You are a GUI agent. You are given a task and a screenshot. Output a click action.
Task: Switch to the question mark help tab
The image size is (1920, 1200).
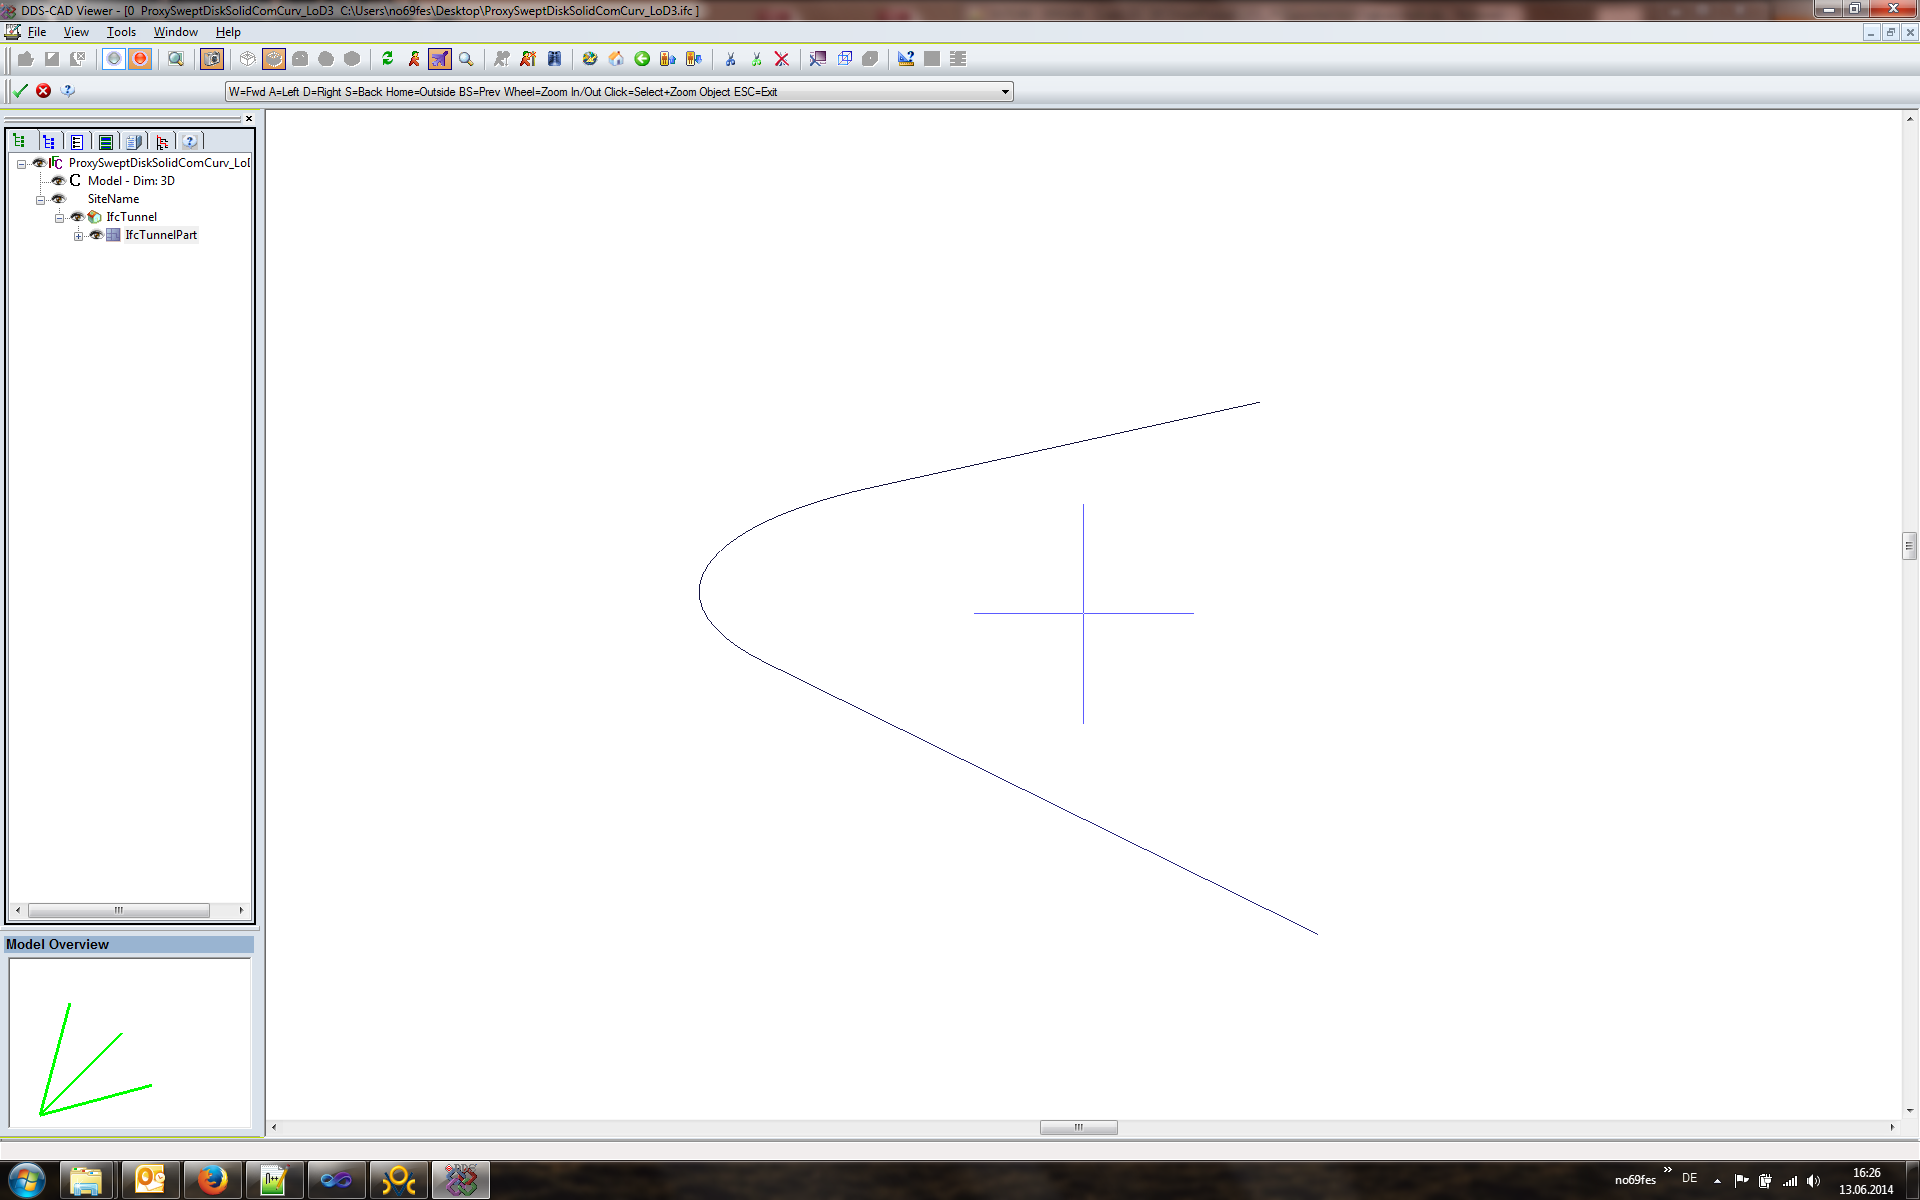[190, 142]
